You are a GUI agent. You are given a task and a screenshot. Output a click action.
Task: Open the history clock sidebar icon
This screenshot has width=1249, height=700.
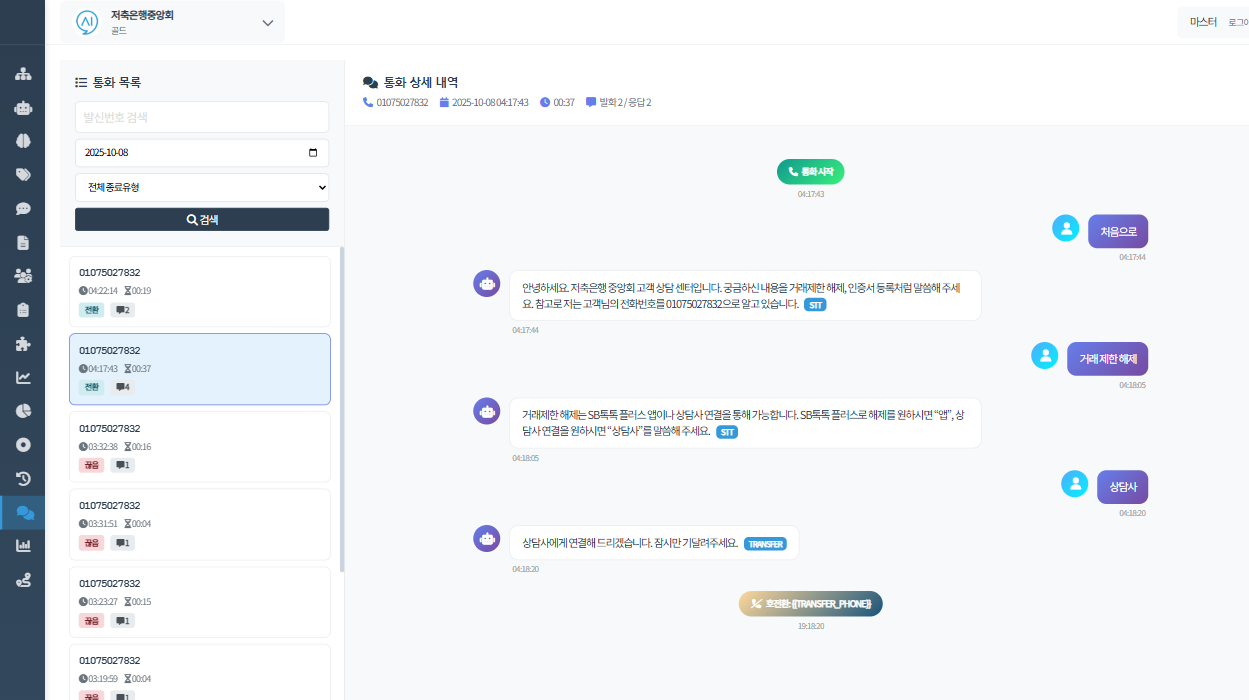click(23, 478)
